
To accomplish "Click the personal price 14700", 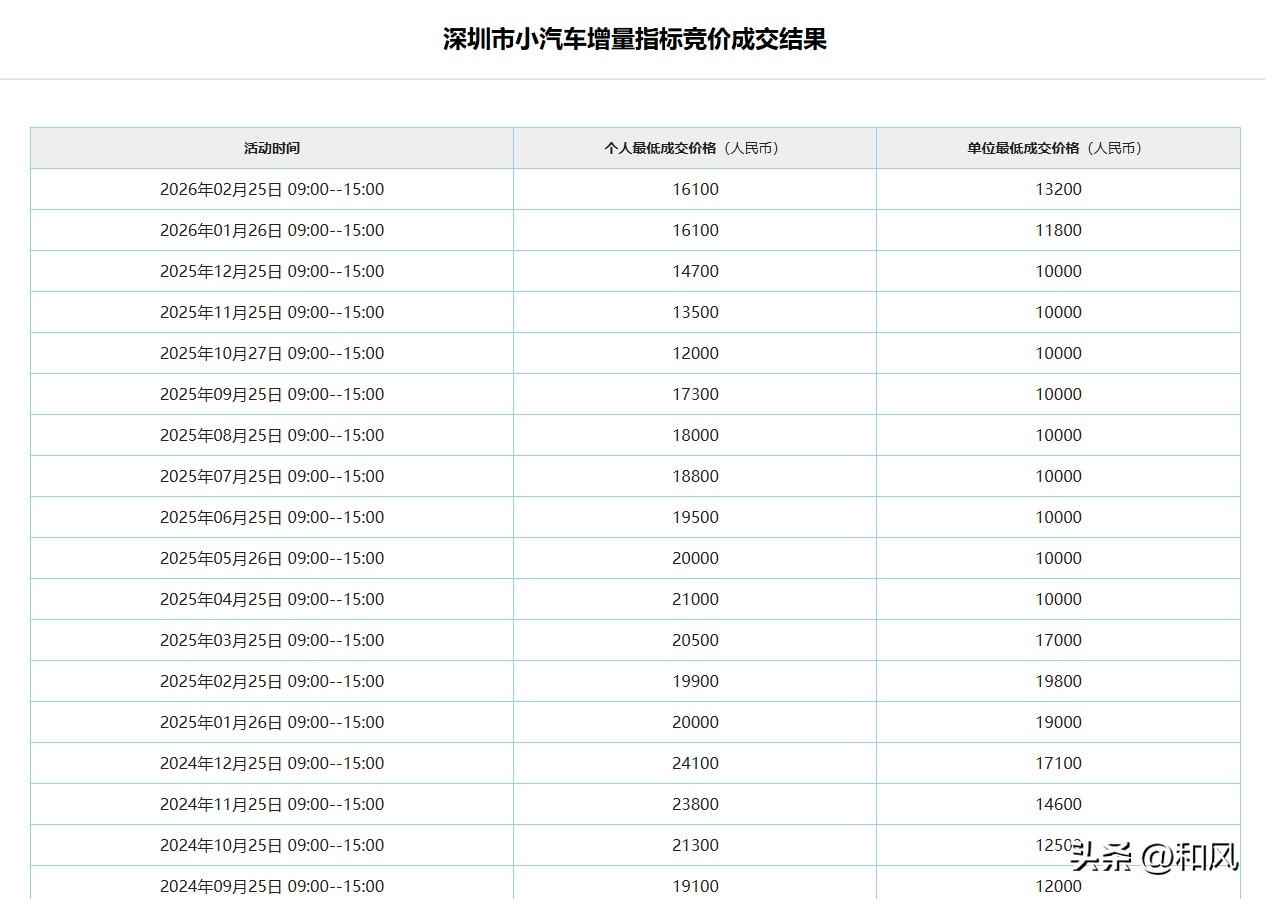I will tap(695, 271).
